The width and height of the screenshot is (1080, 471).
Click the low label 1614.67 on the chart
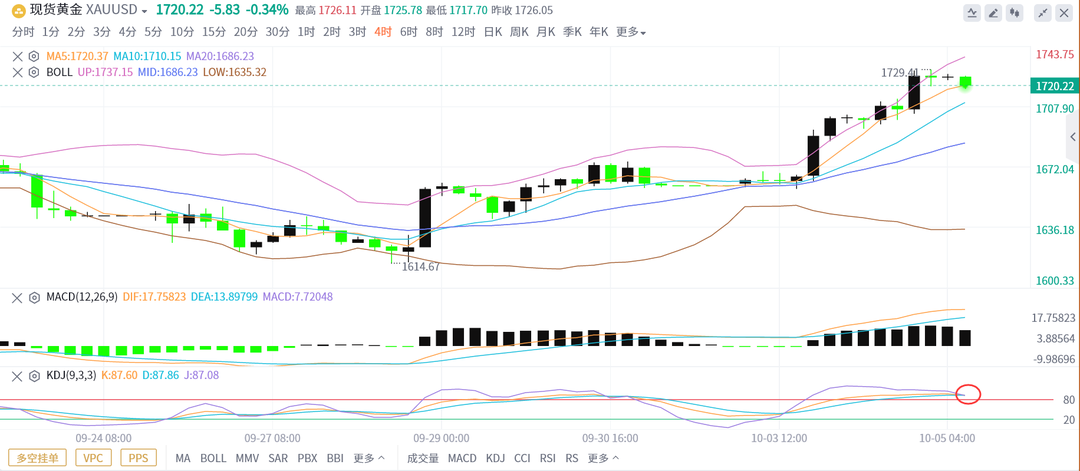421,266
